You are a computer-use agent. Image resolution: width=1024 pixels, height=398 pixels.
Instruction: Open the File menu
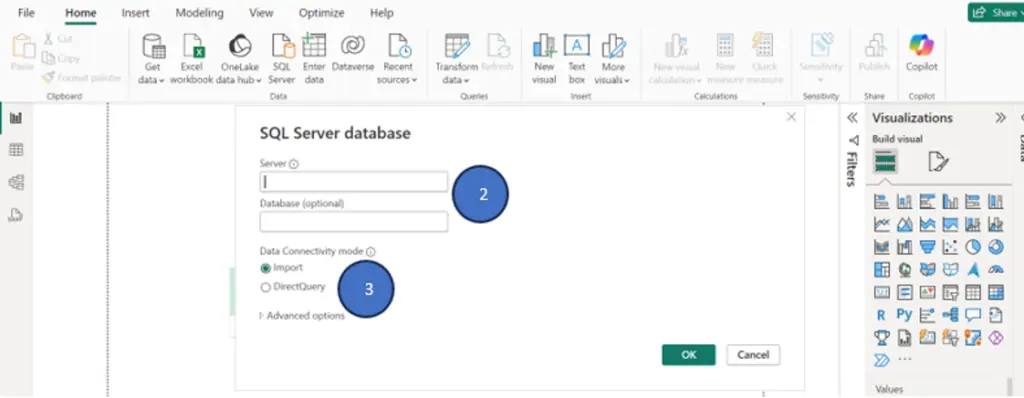pyautogui.click(x=26, y=13)
